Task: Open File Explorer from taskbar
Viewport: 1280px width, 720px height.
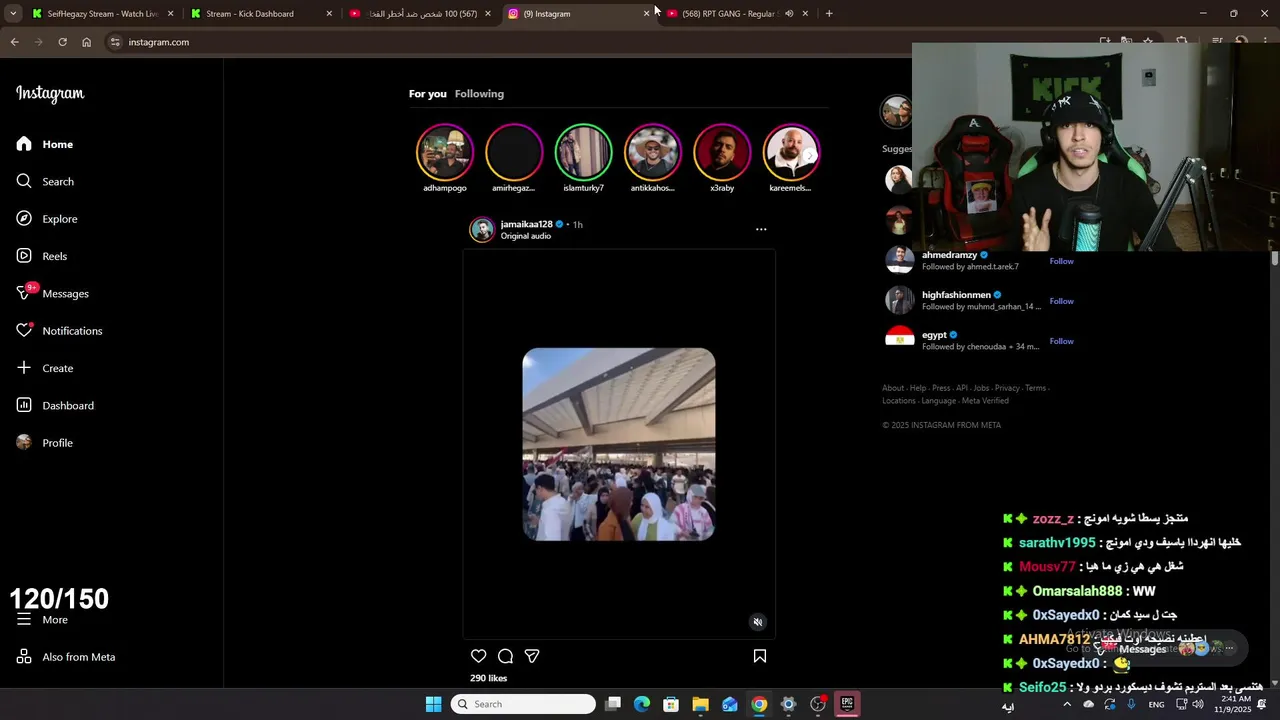Action: click(x=700, y=704)
